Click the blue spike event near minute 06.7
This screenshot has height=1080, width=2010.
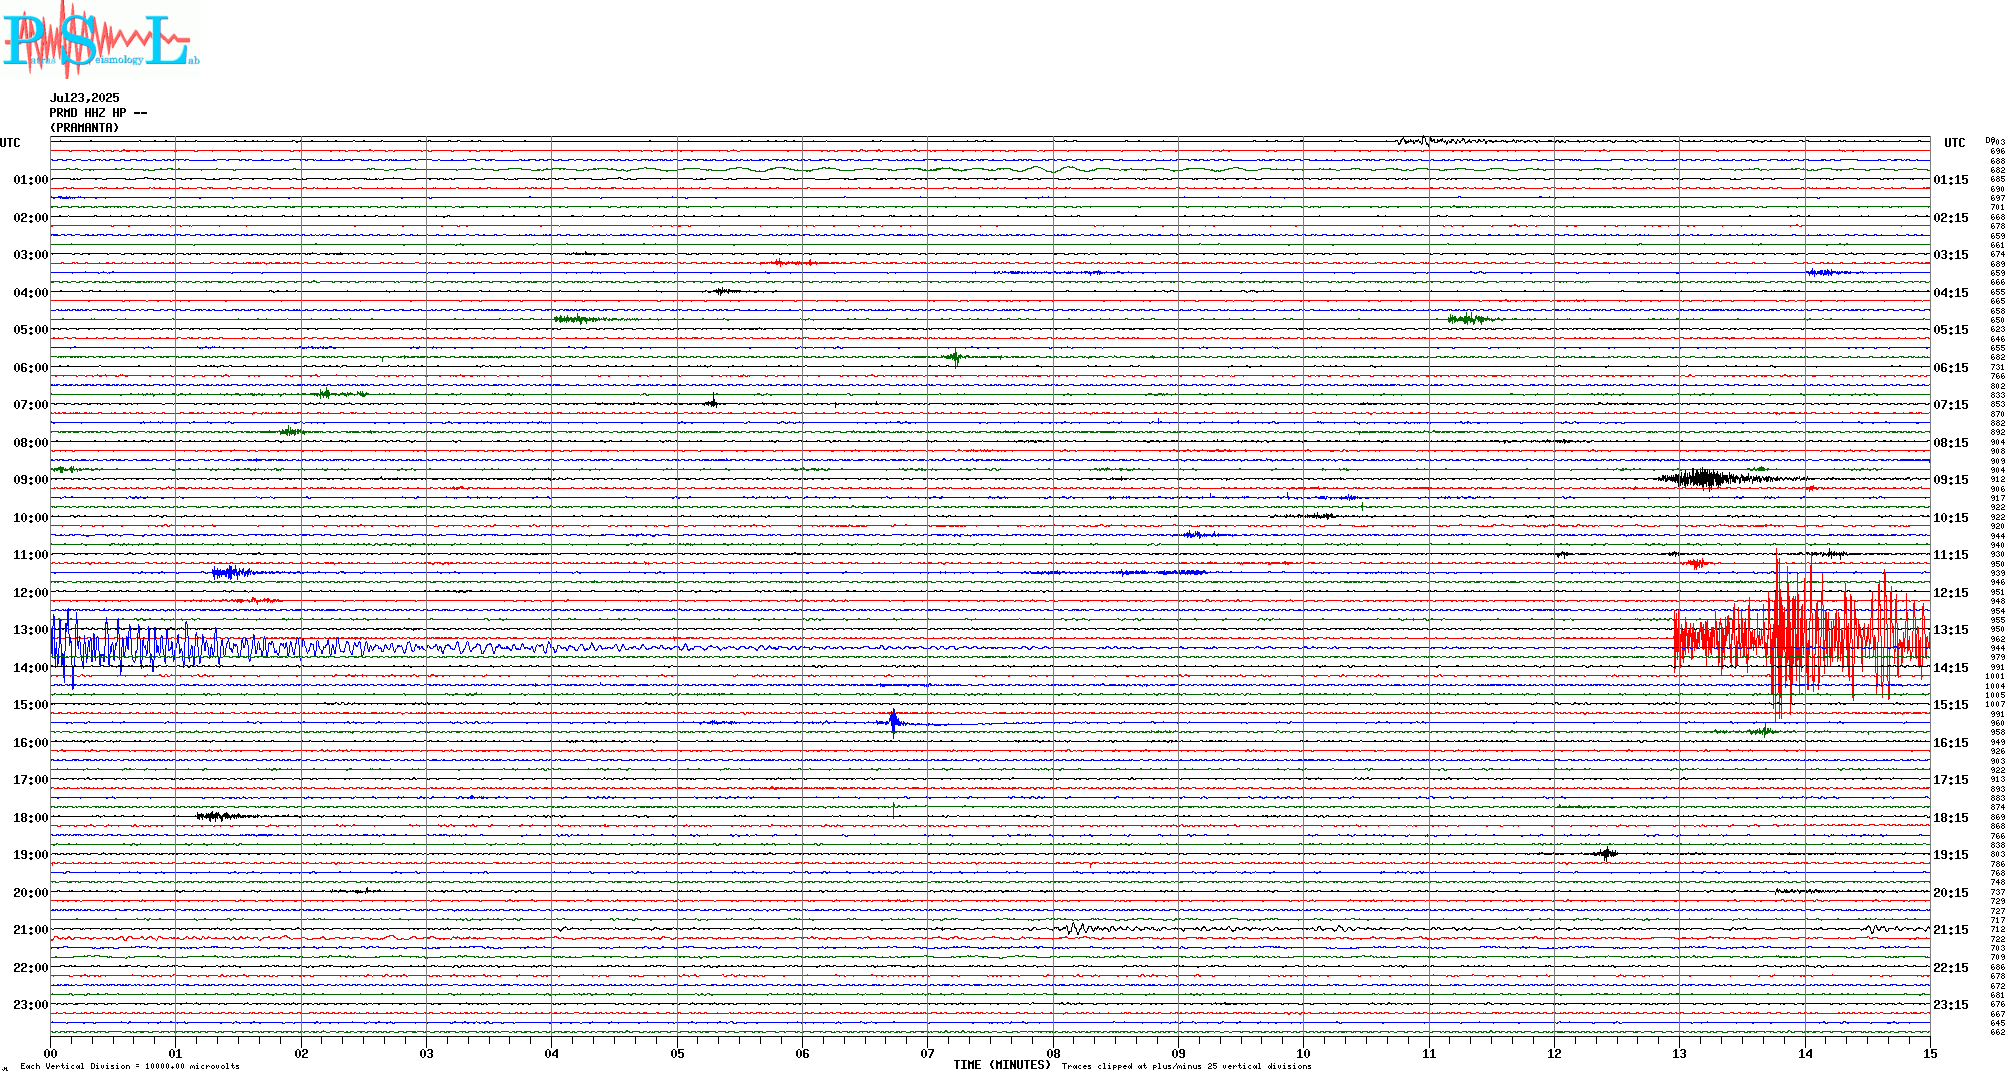point(893,722)
